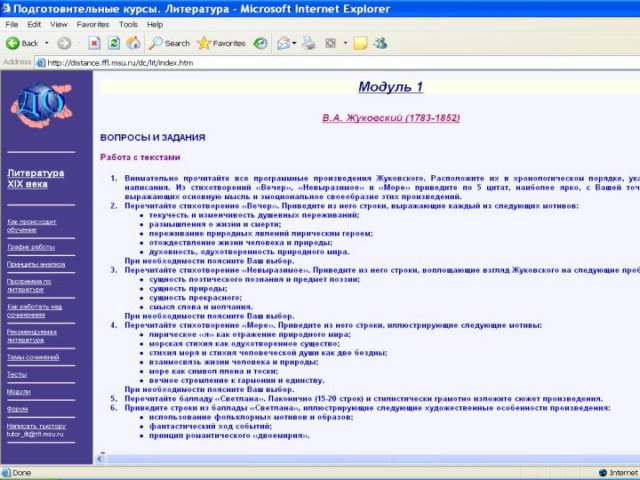The image size is (640, 480).
Task: Open the Favorites menu
Action: tap(93, 24)
